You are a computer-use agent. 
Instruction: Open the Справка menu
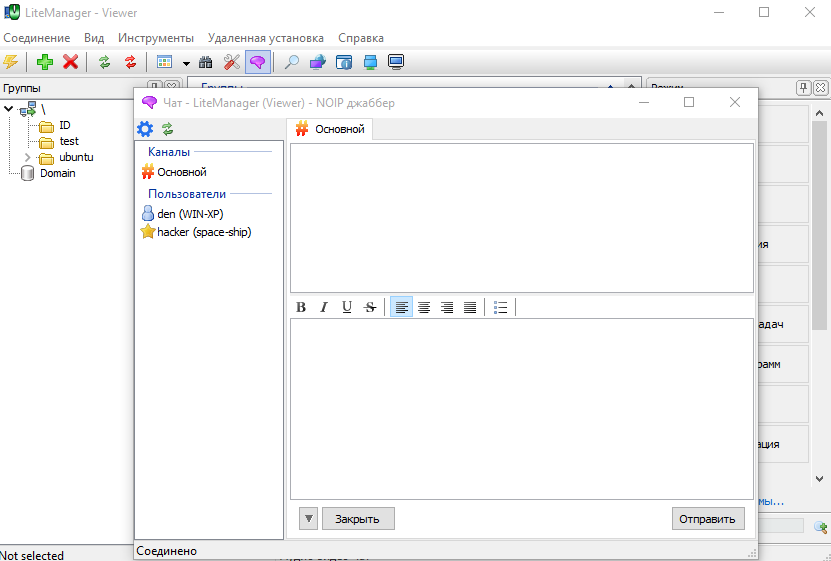tap(361, 38)
